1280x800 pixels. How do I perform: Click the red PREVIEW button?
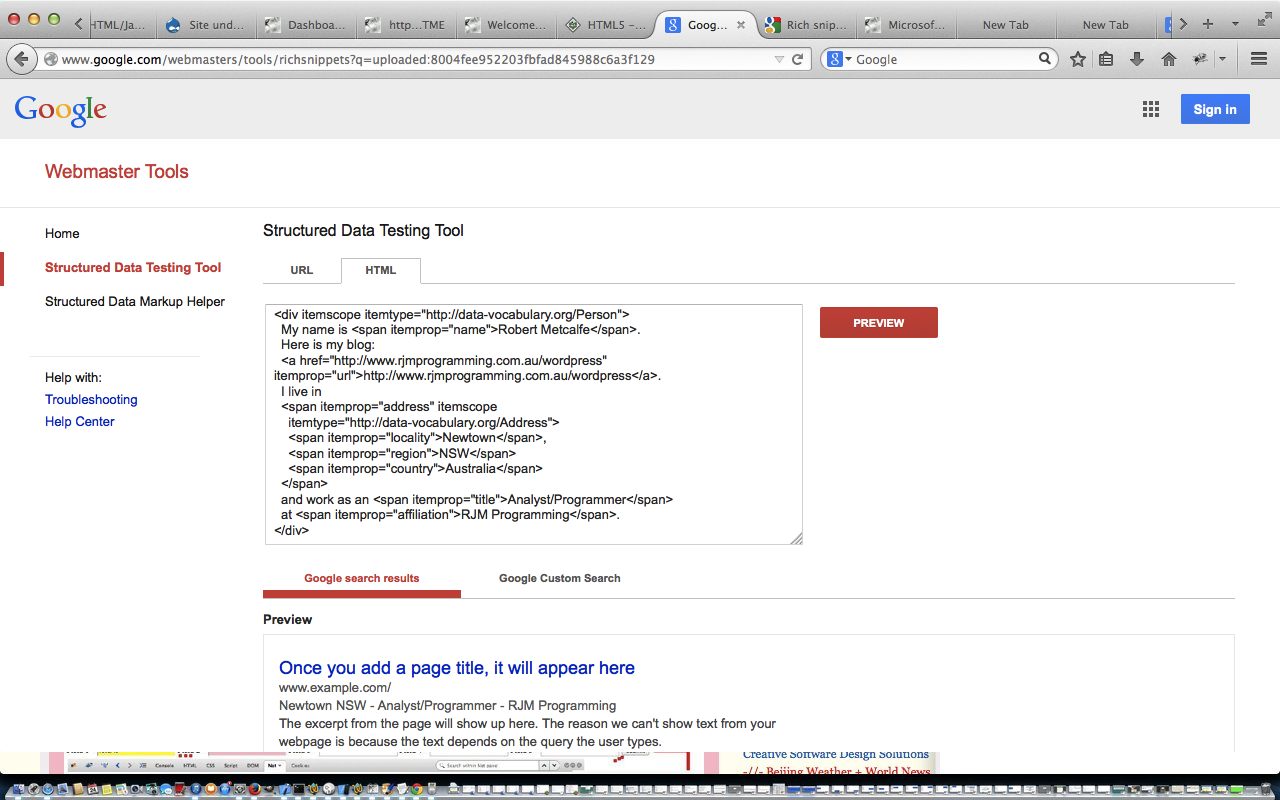click(879, 323)
